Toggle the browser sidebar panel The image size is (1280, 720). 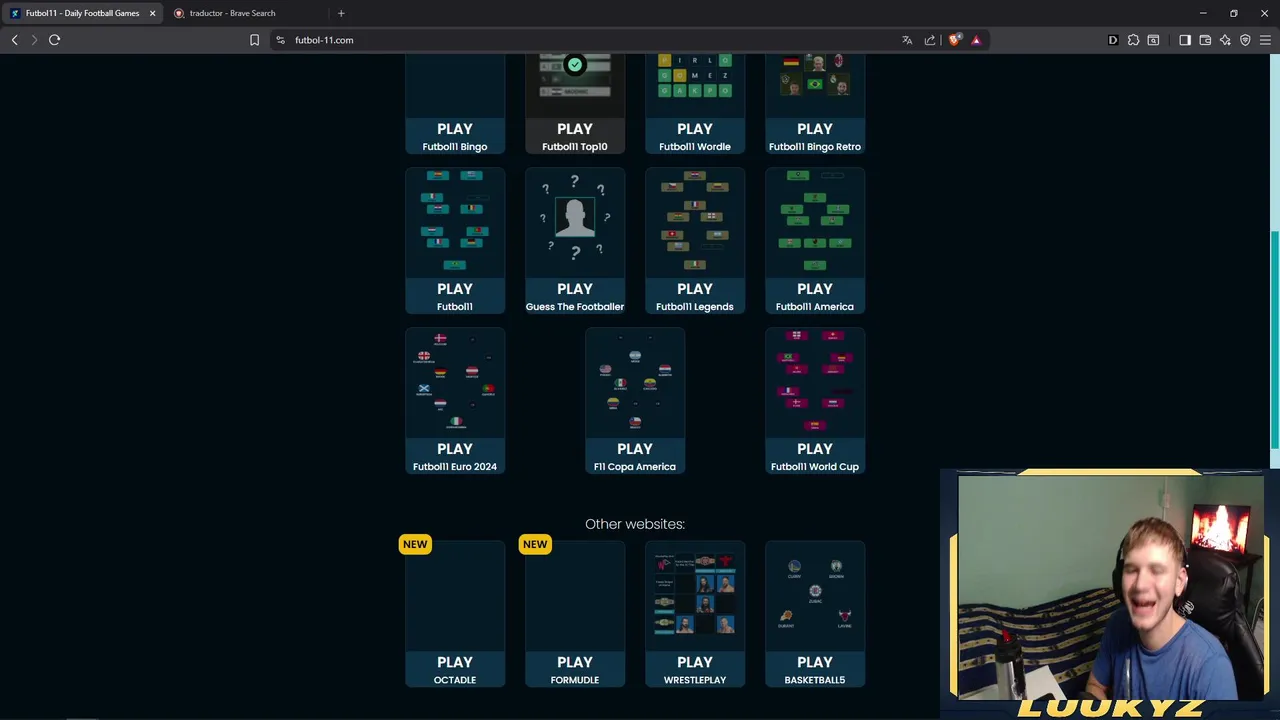point(1185,40)
